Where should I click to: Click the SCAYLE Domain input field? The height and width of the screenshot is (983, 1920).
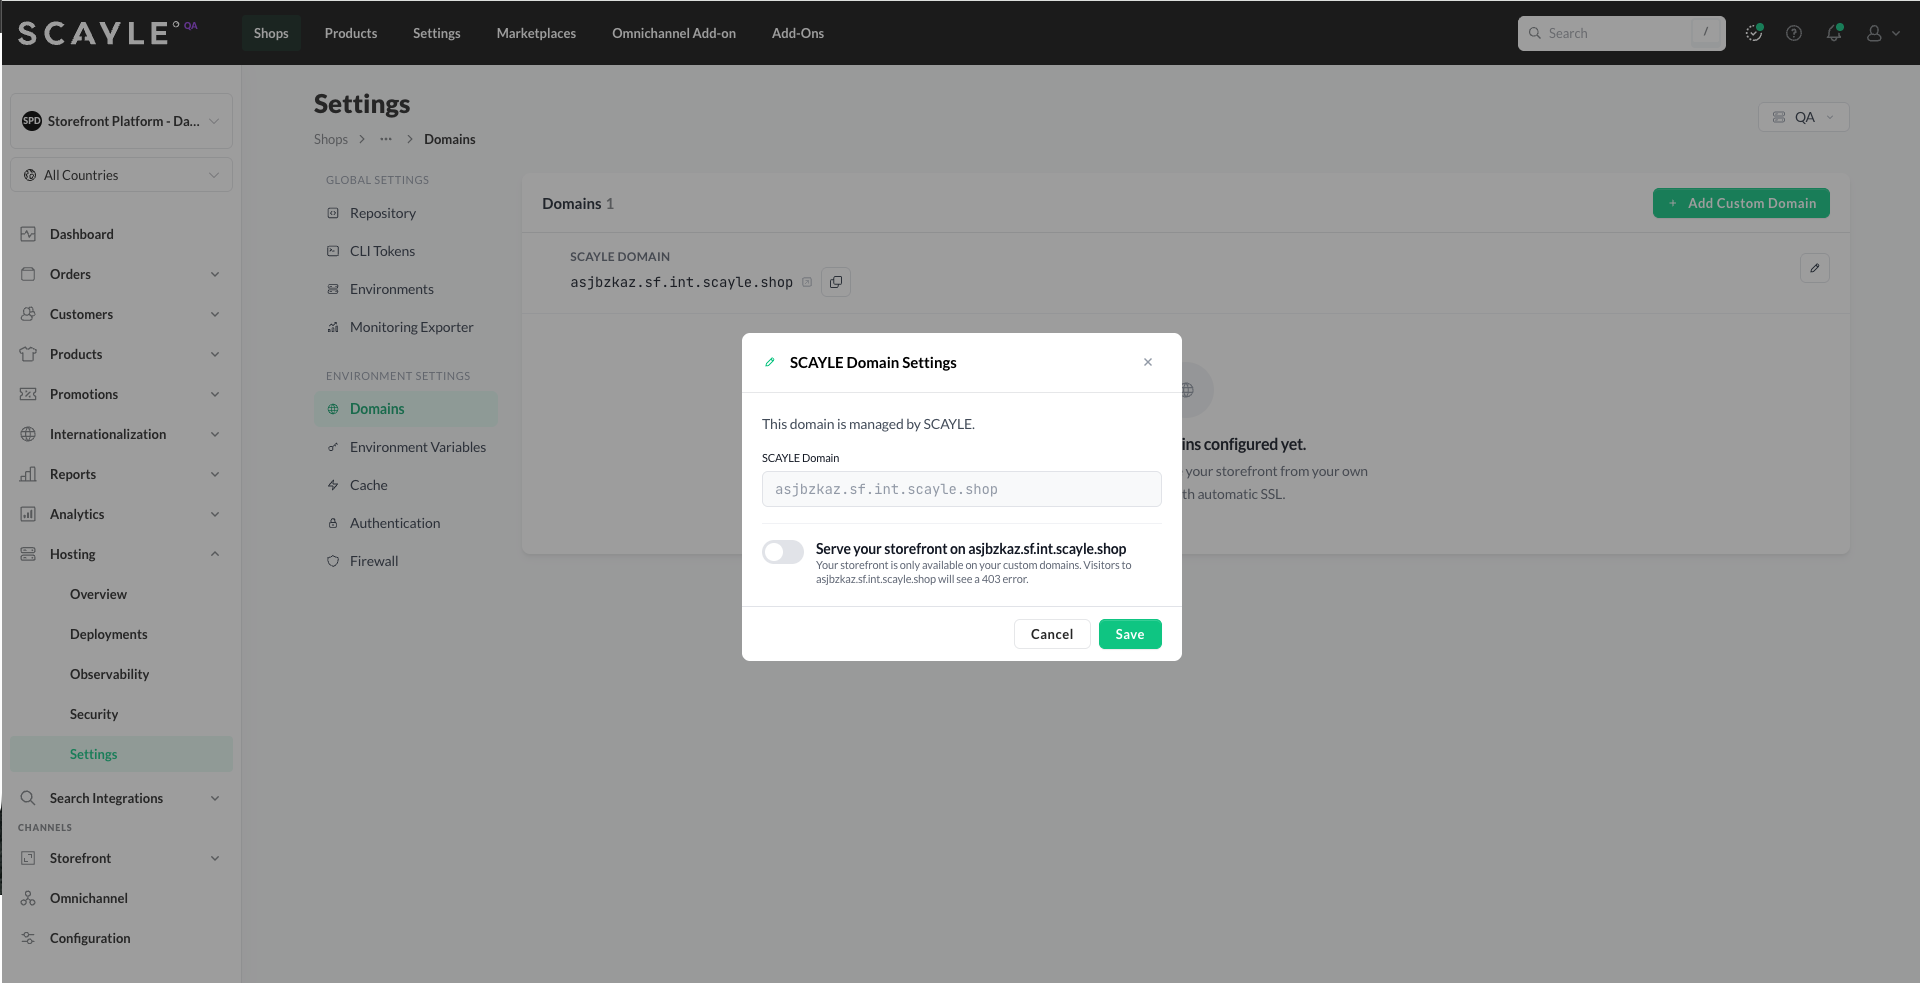coord(961,489)
